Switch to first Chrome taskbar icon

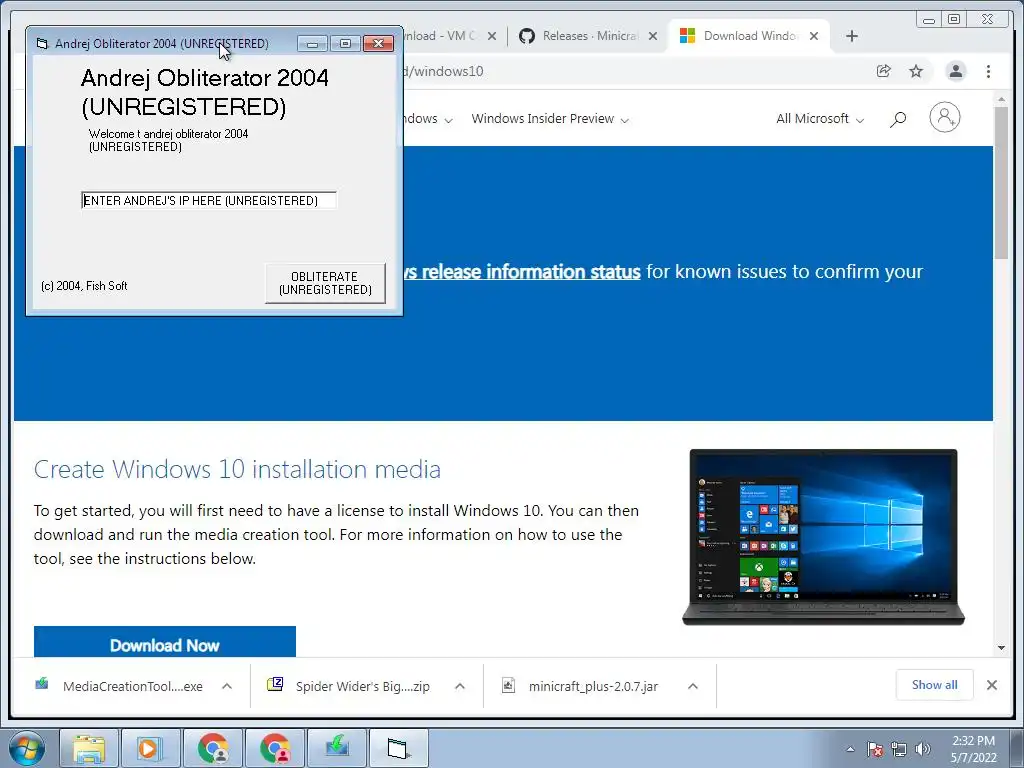click(x=213, y=748)
